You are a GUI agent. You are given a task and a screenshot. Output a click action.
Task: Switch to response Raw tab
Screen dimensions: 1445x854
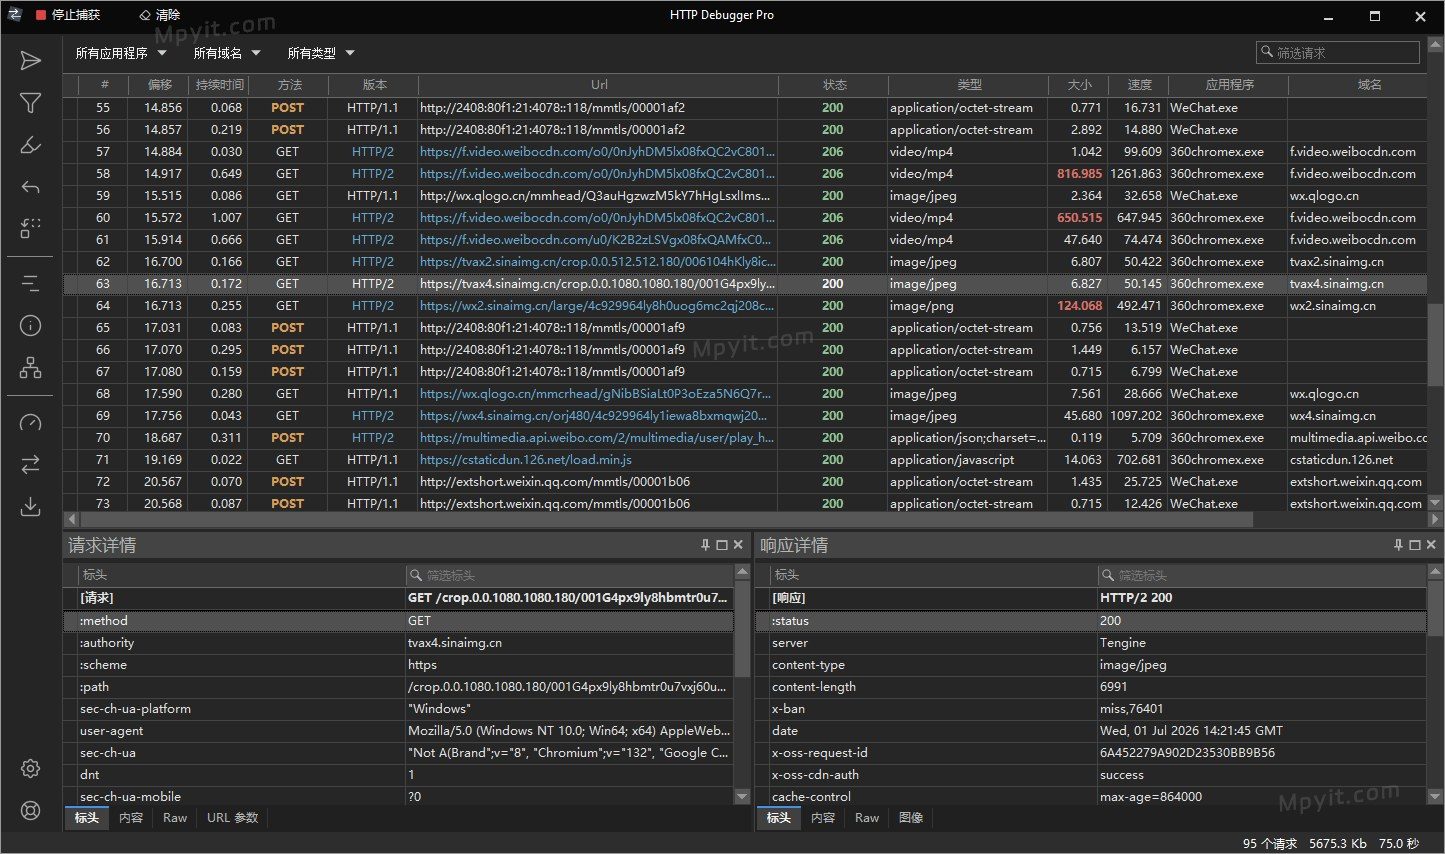867,818
